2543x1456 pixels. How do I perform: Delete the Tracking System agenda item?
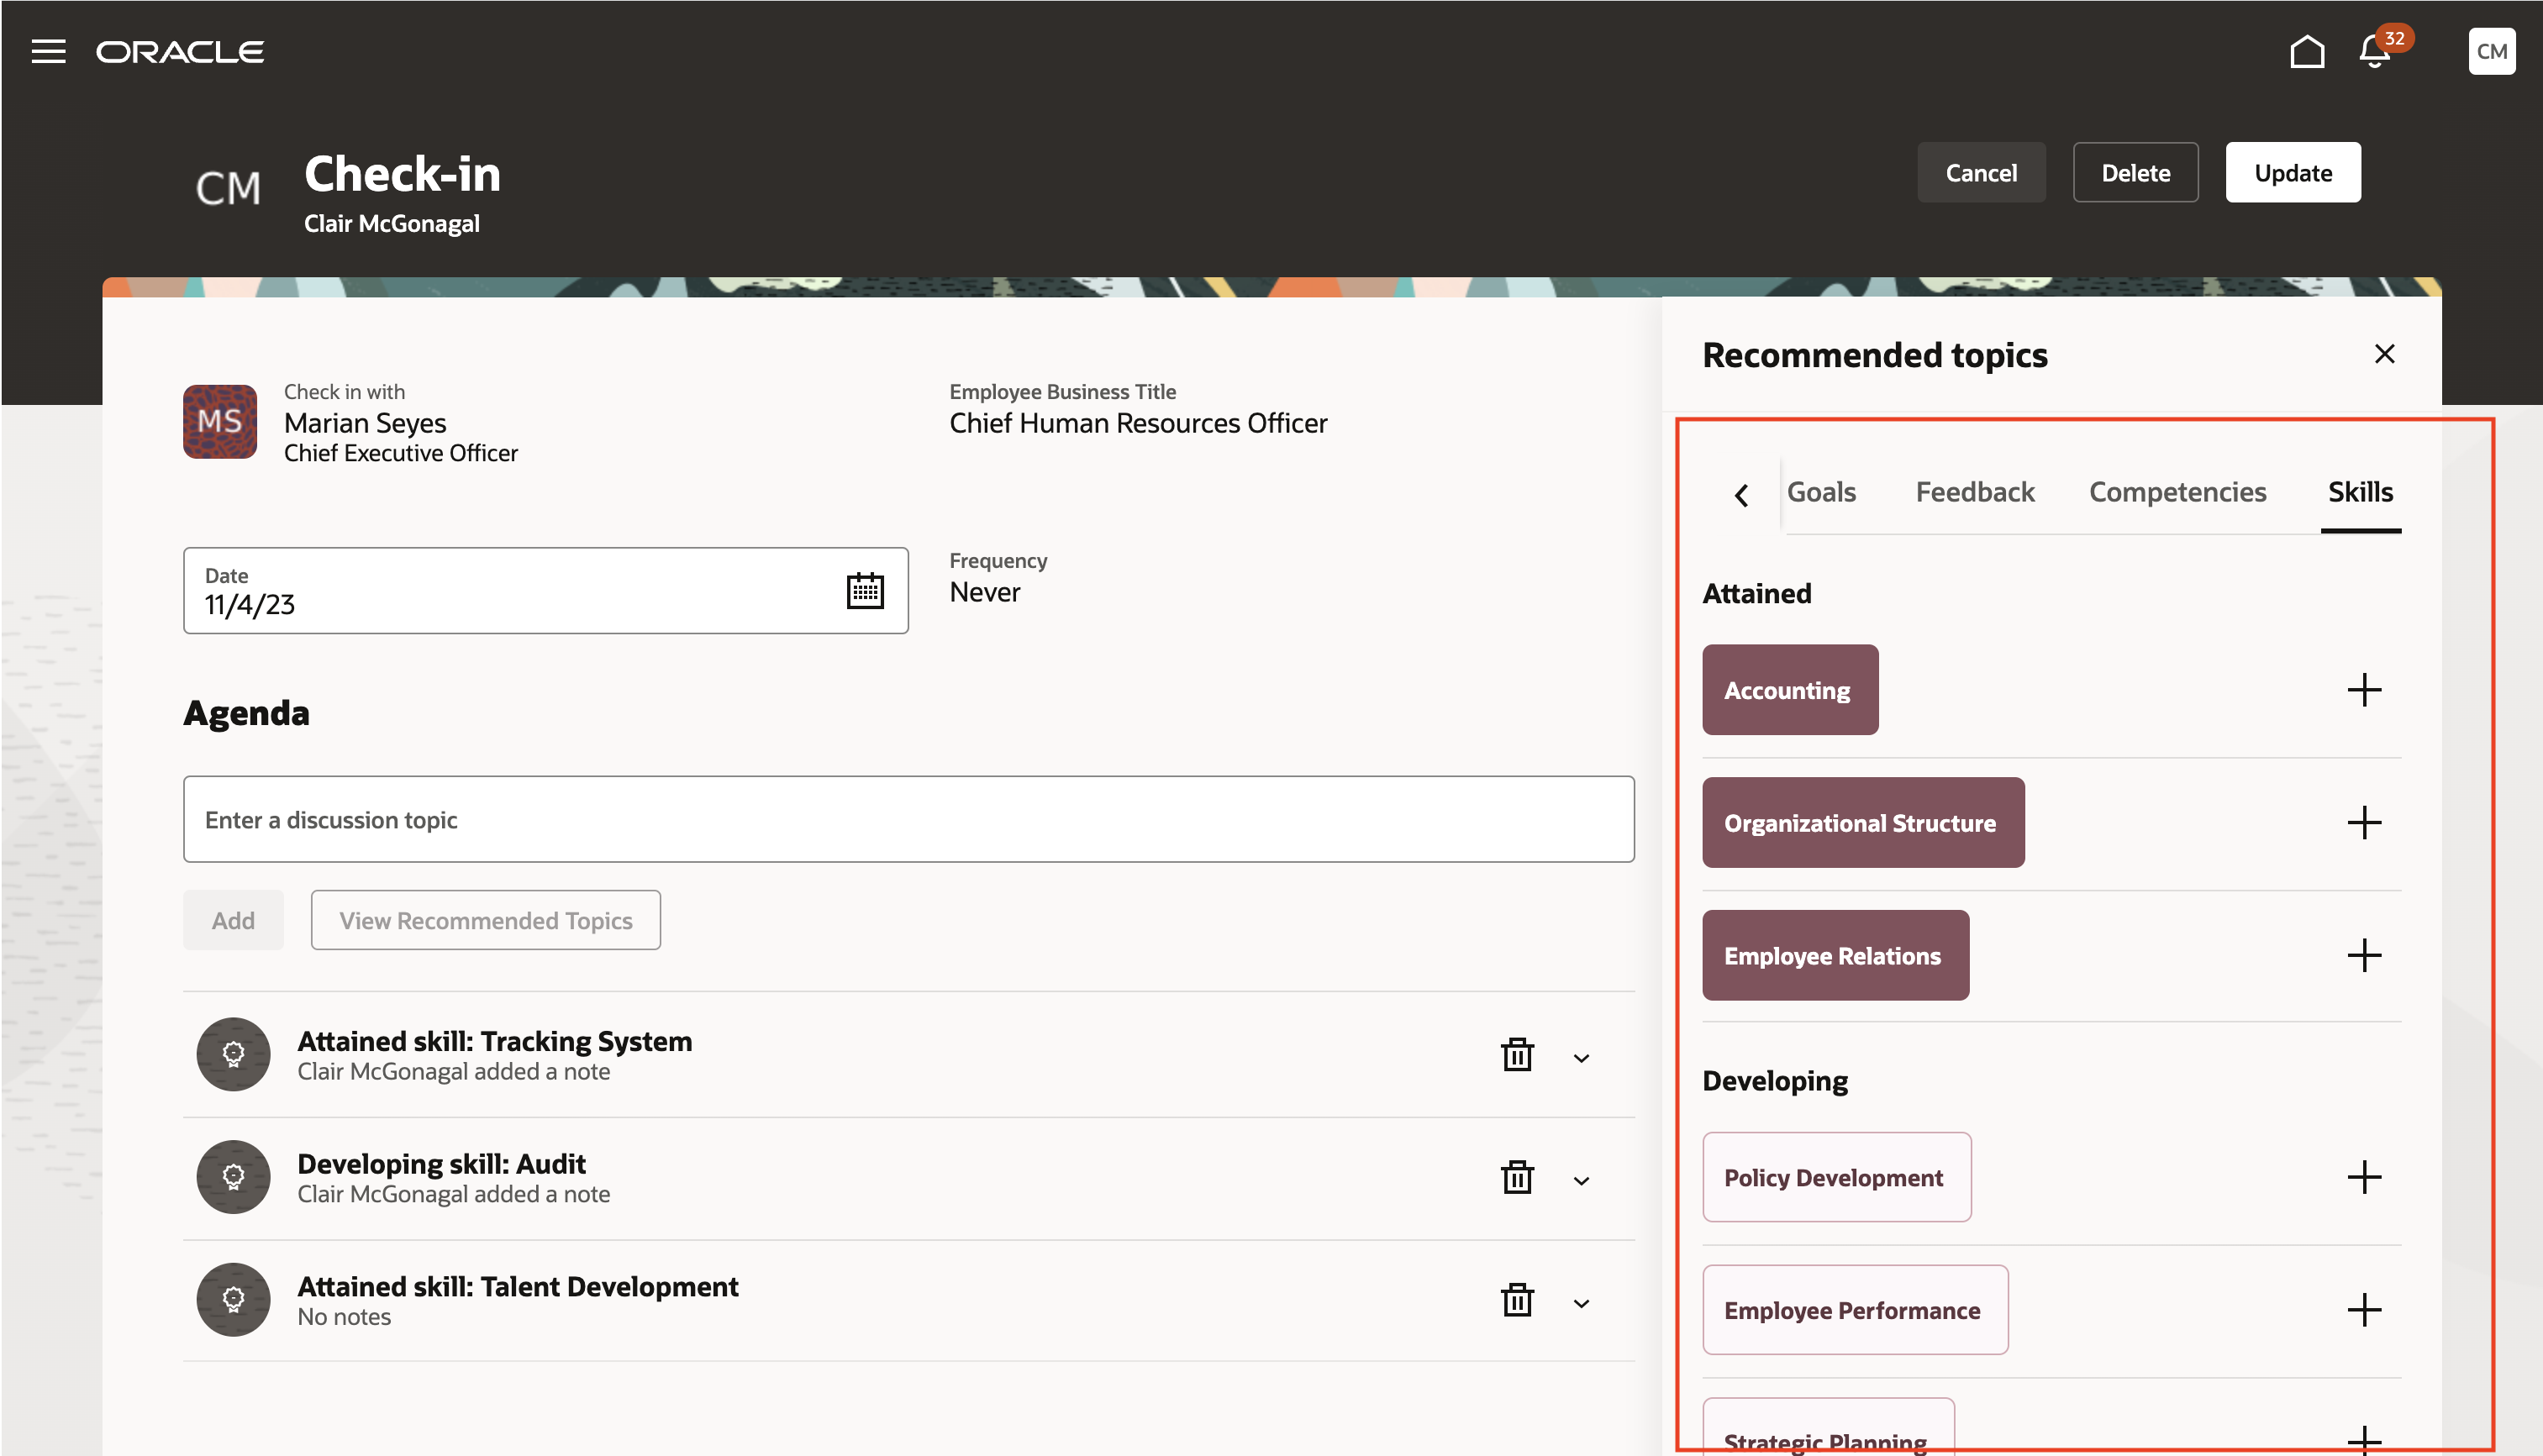point(1517,1054)
